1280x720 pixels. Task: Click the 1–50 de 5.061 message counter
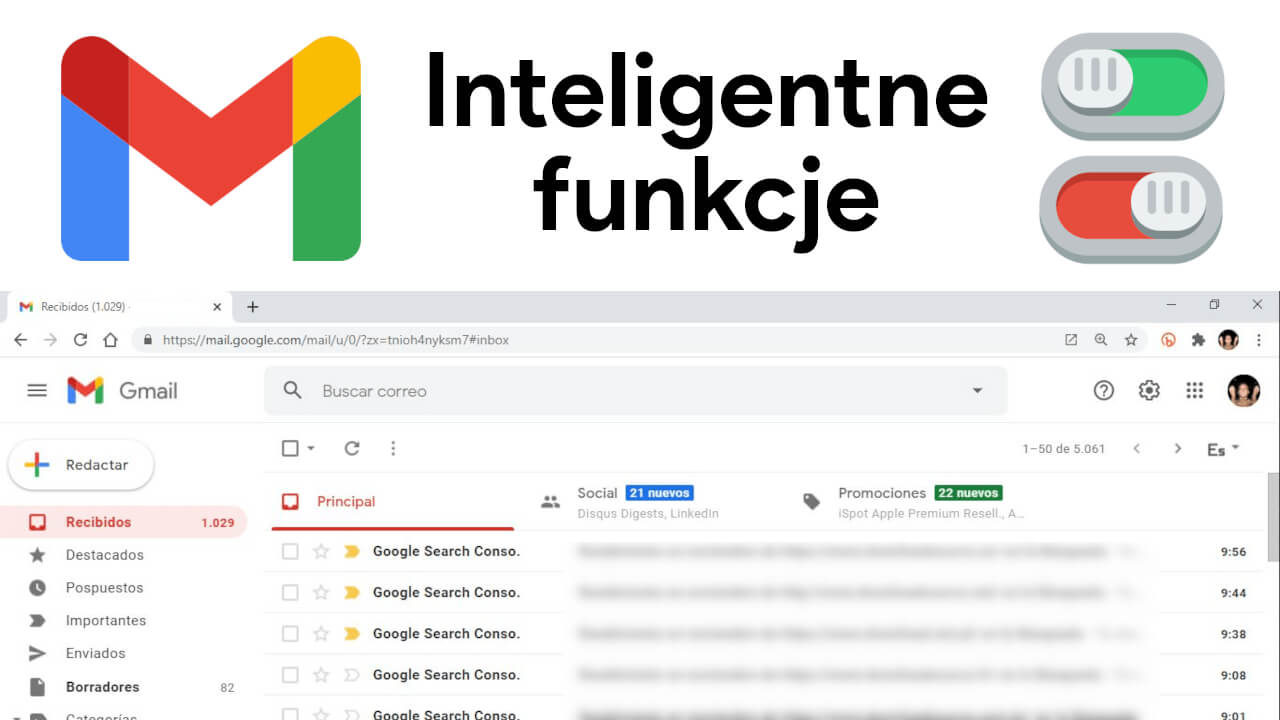point(1064,449)
